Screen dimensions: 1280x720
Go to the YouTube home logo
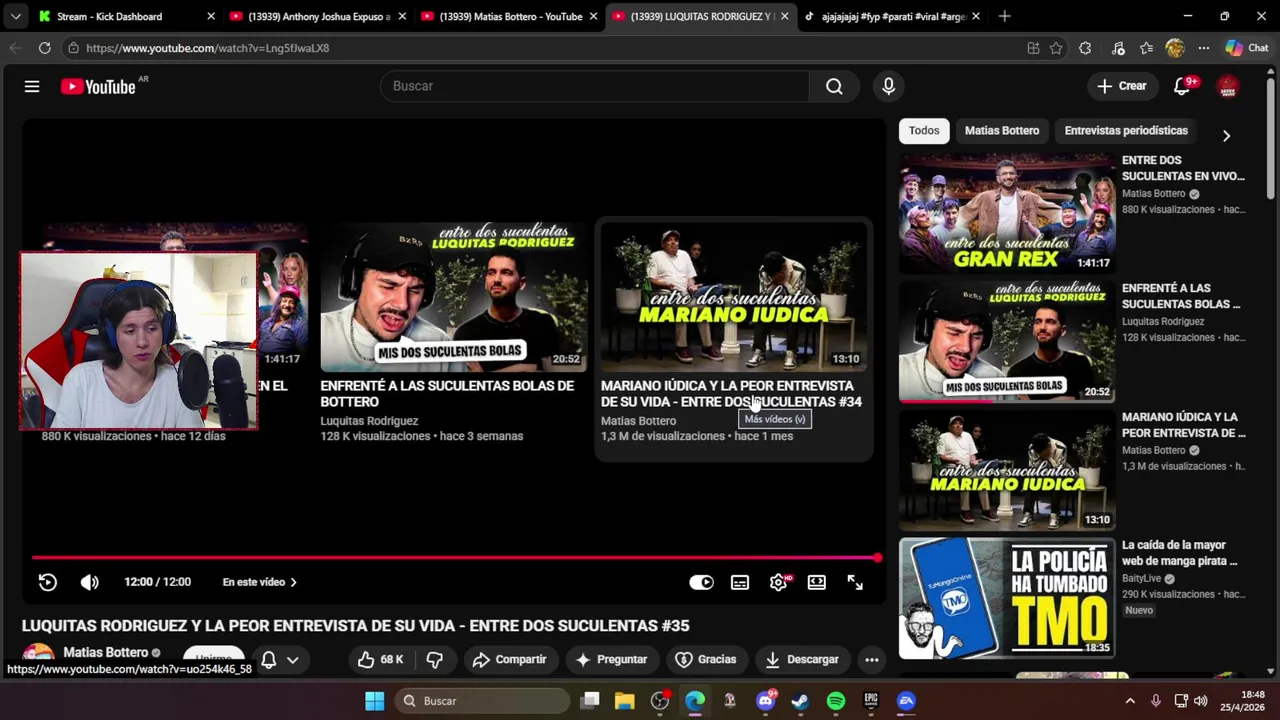click(x=98, y=87)
